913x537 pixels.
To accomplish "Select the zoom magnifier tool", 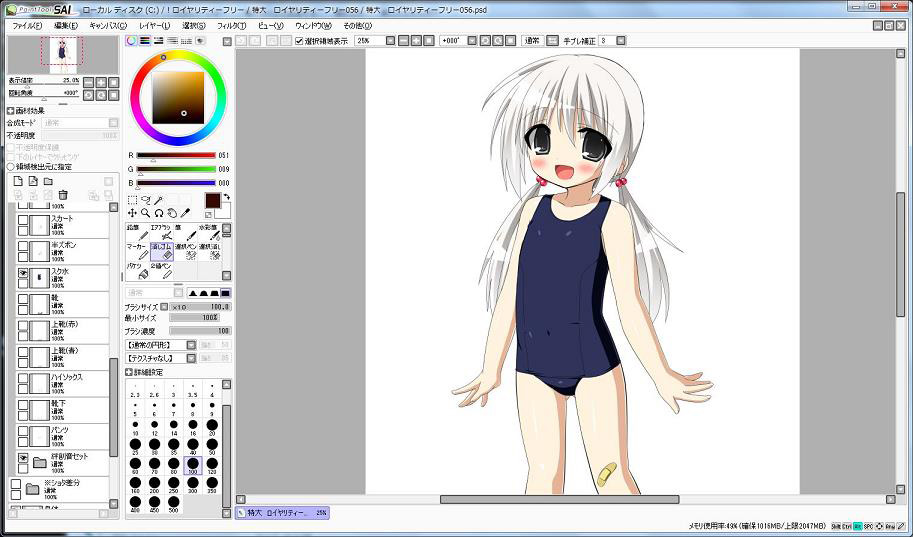I will pos(145,213).
